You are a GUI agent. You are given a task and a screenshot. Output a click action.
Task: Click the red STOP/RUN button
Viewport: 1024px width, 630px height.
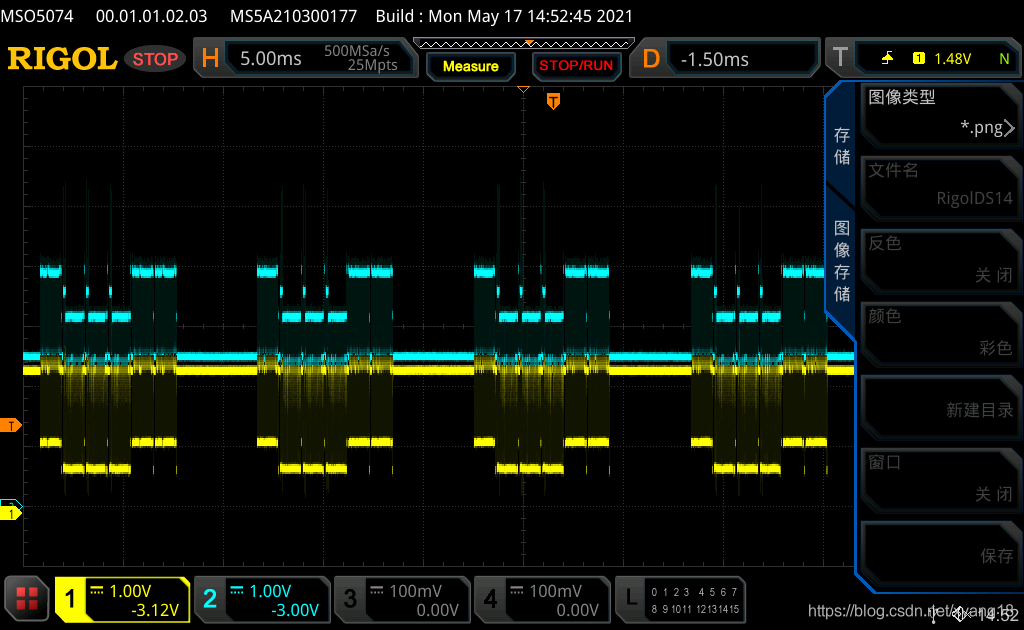[x=576, y=66]
